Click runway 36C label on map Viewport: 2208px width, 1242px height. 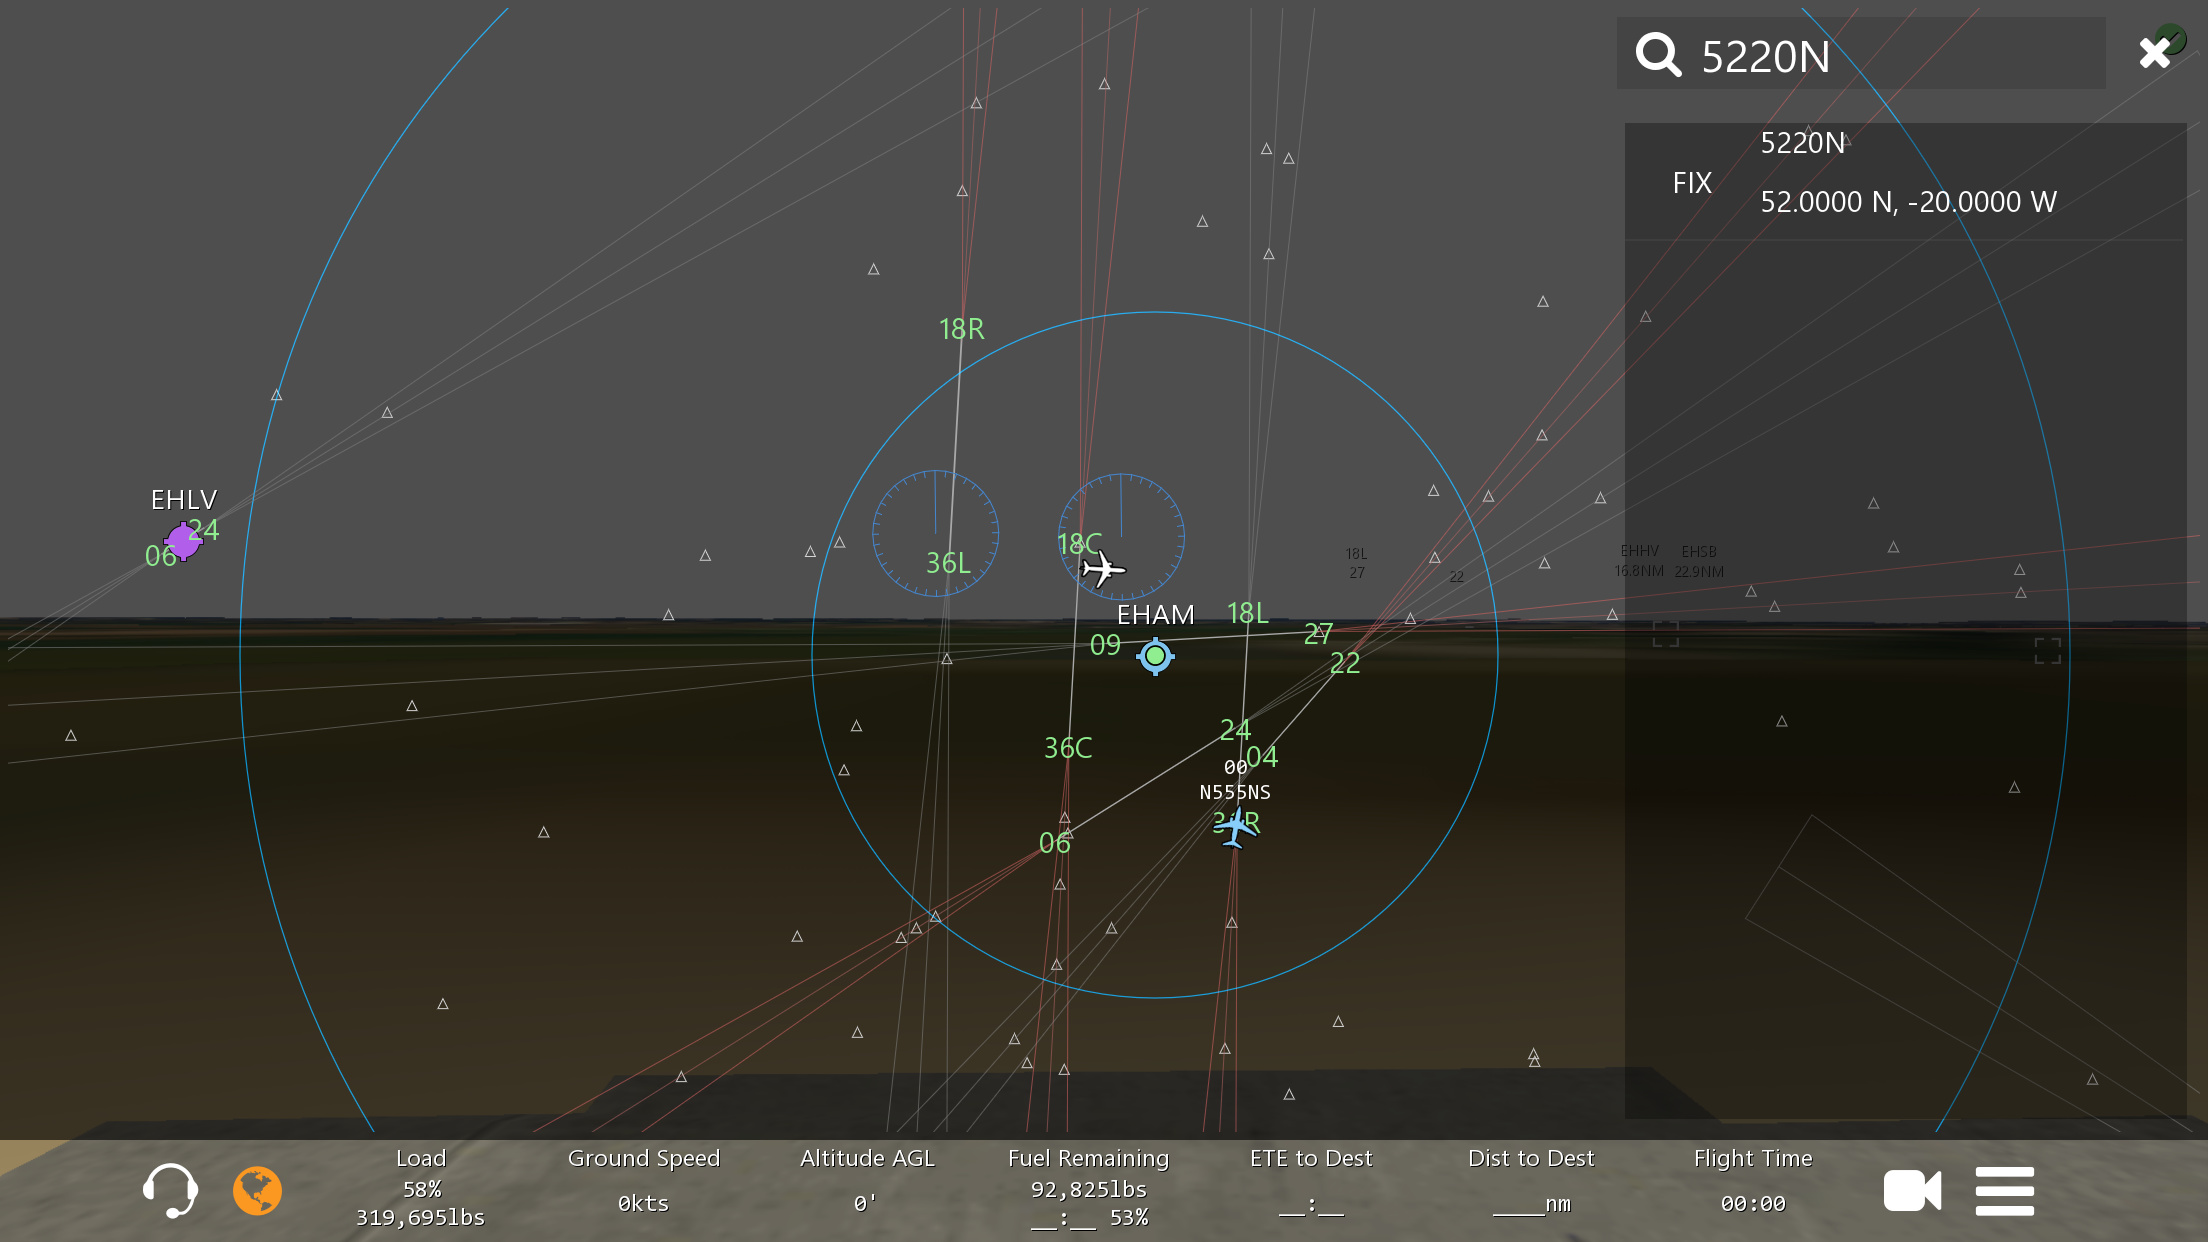click(x=1067, y=748)
